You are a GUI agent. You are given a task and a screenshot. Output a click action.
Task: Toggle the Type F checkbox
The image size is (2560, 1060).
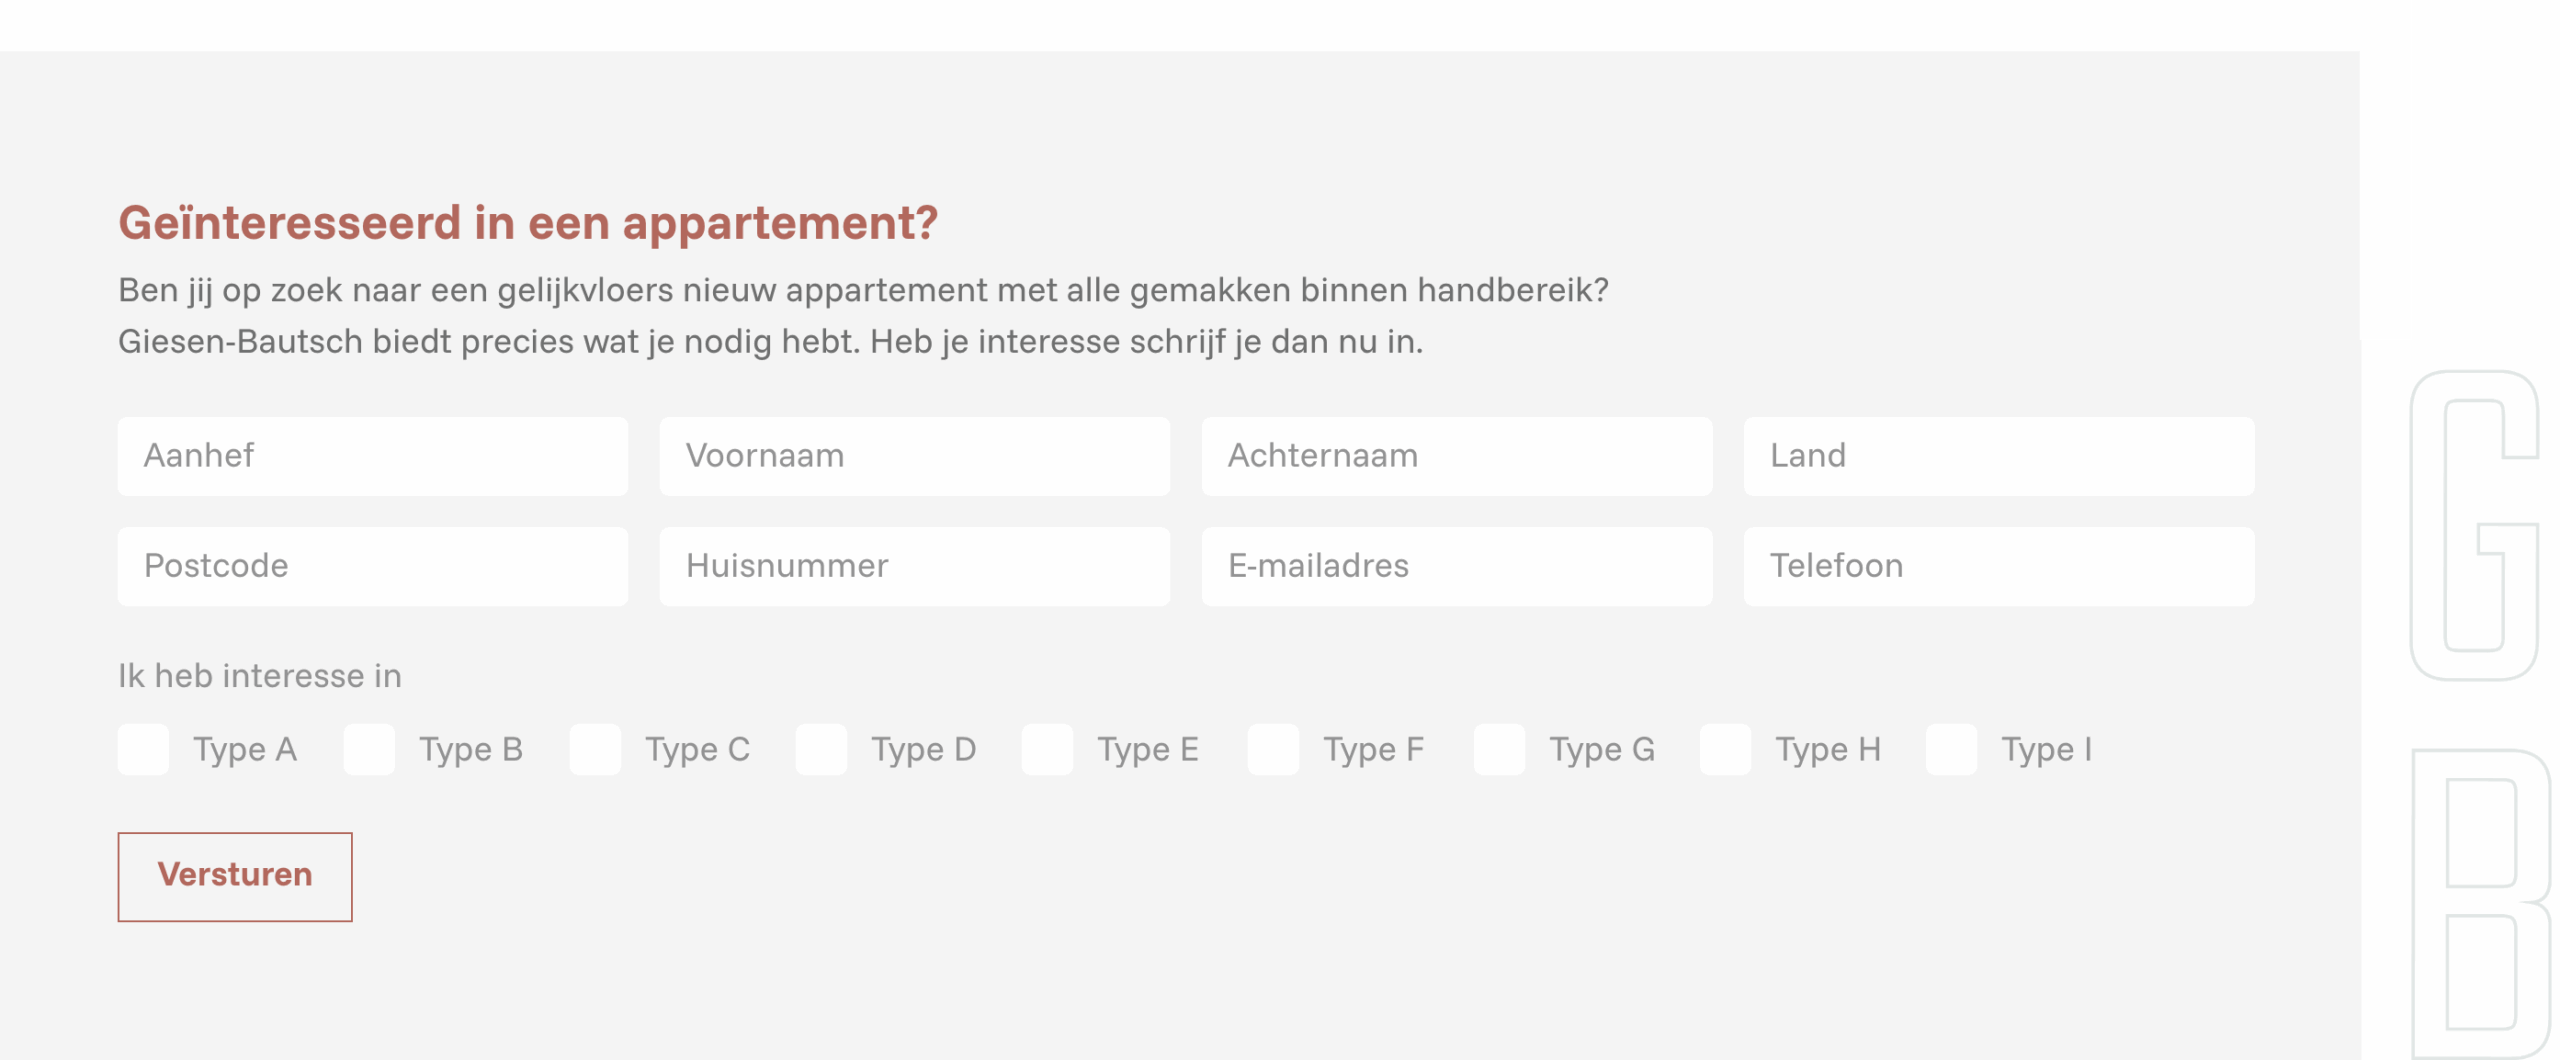click(x=1273, y=750)
